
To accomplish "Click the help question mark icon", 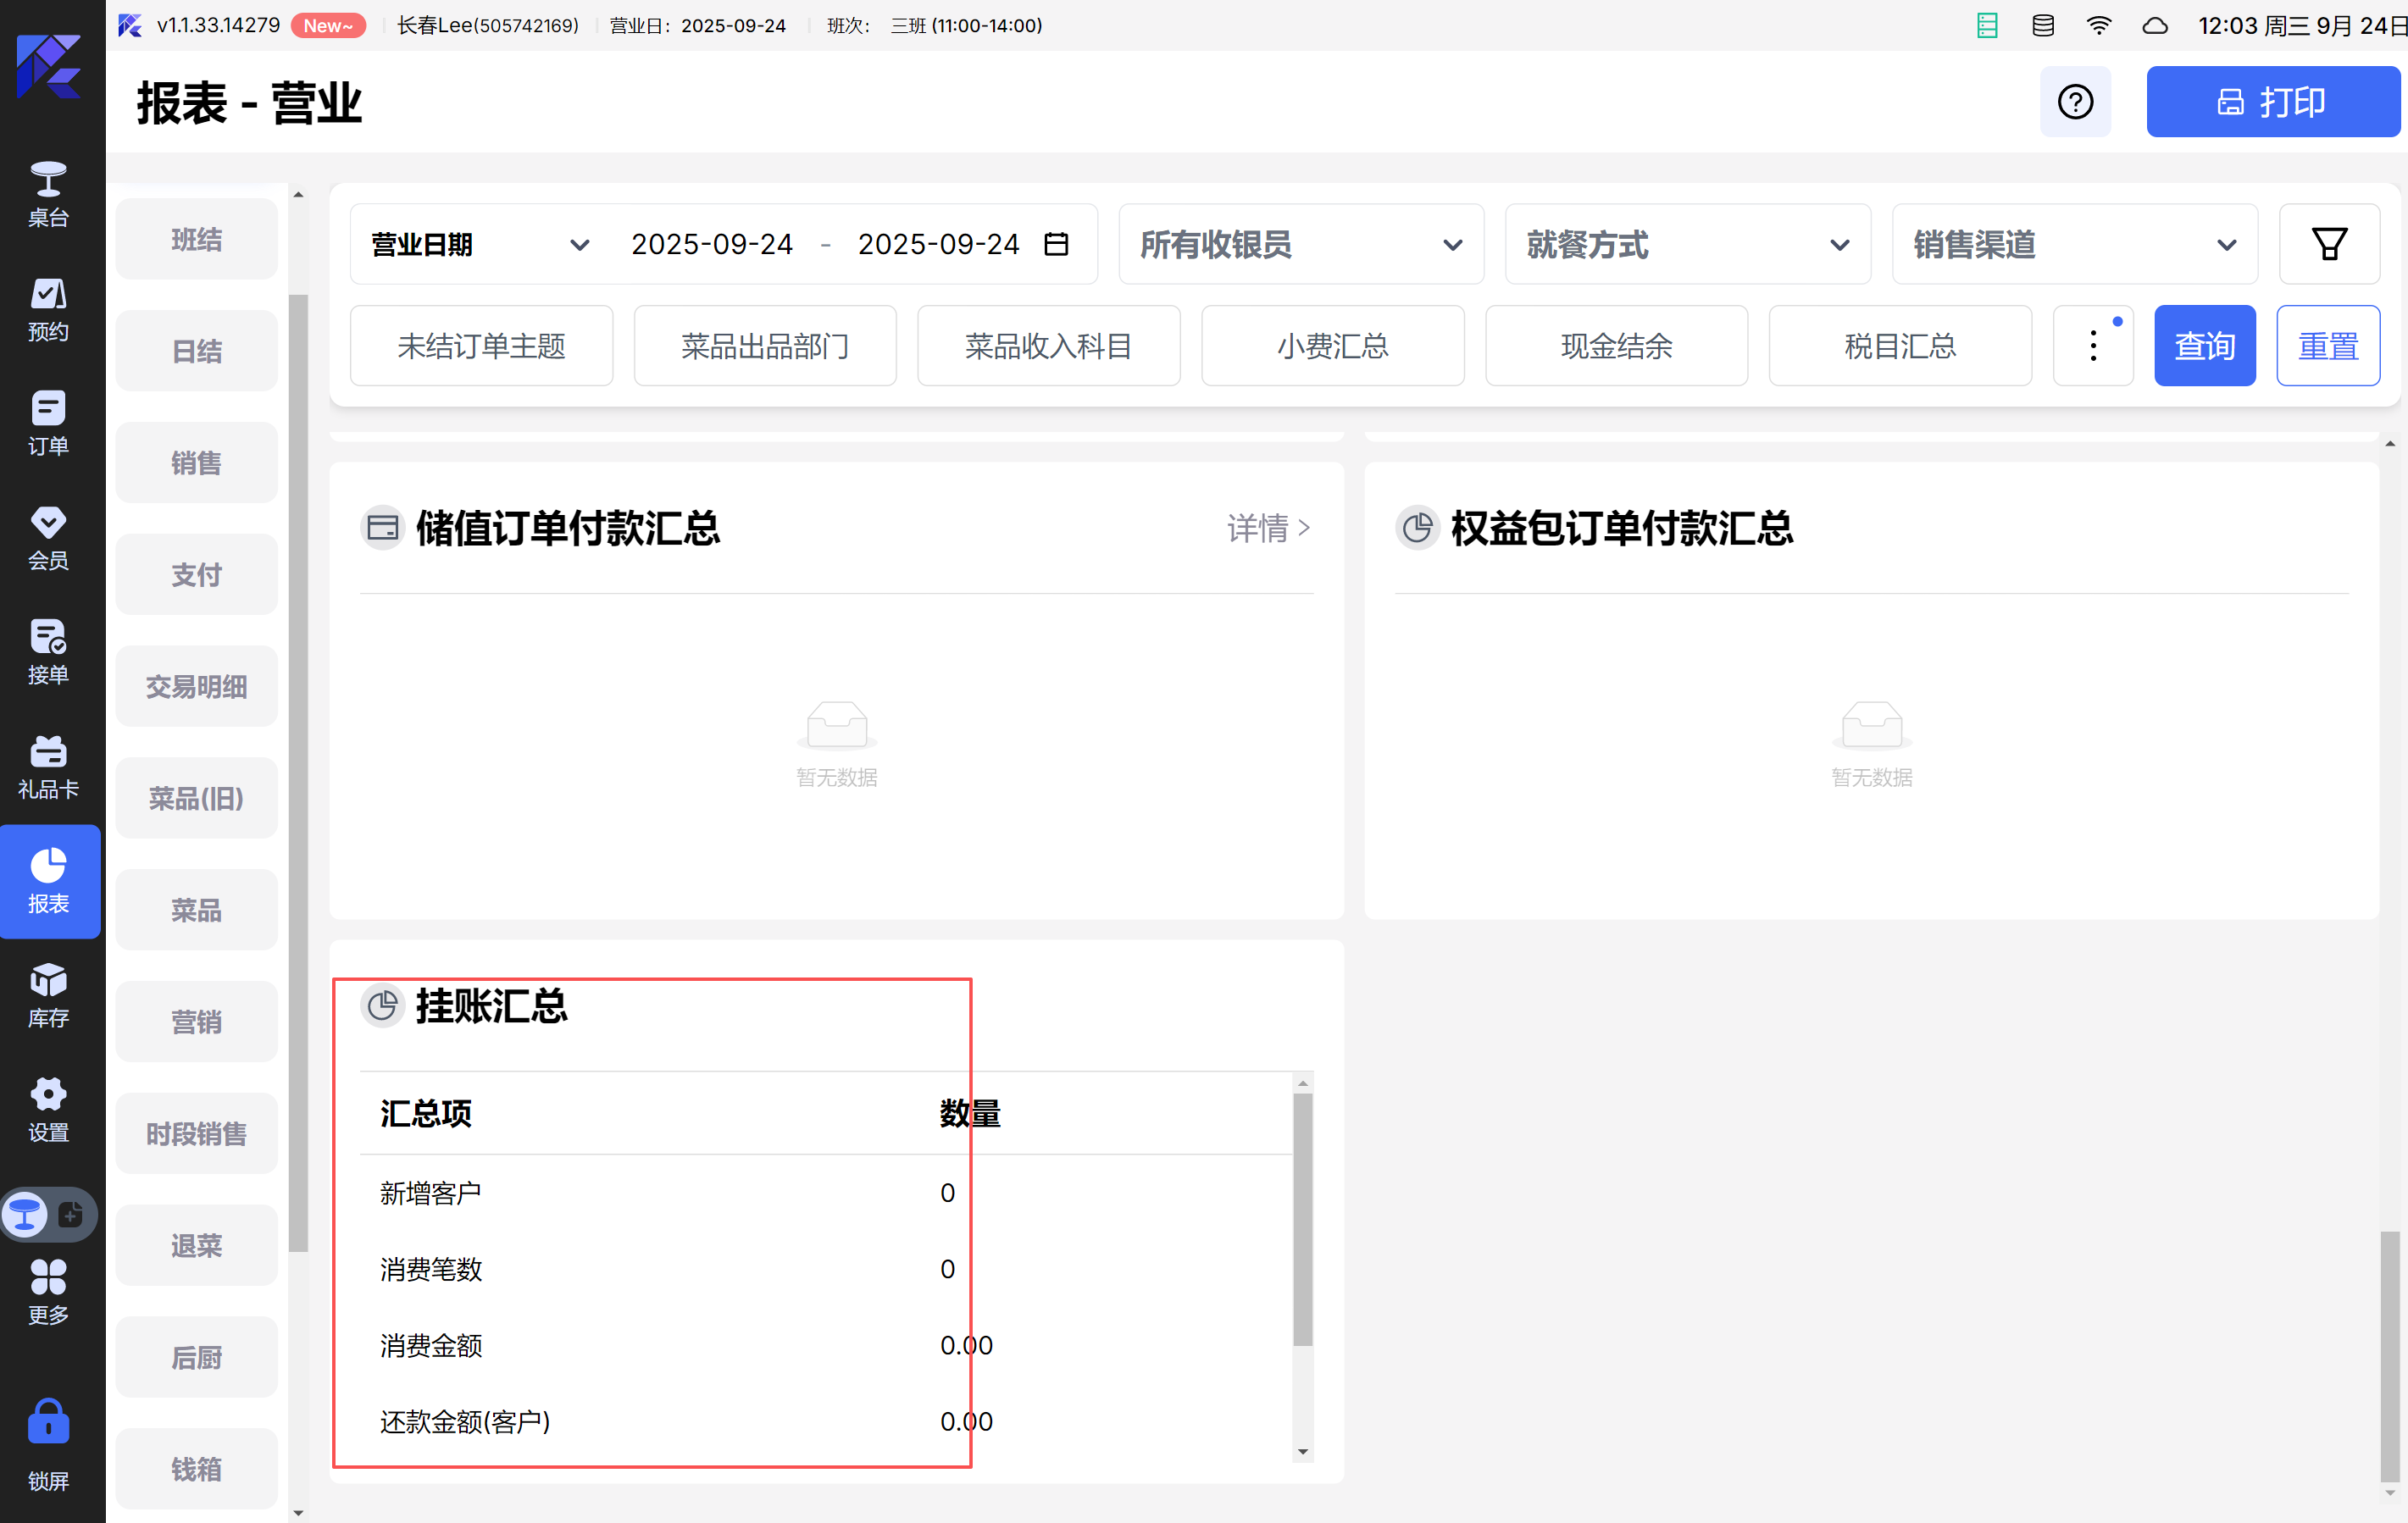I will [2075, 102].
